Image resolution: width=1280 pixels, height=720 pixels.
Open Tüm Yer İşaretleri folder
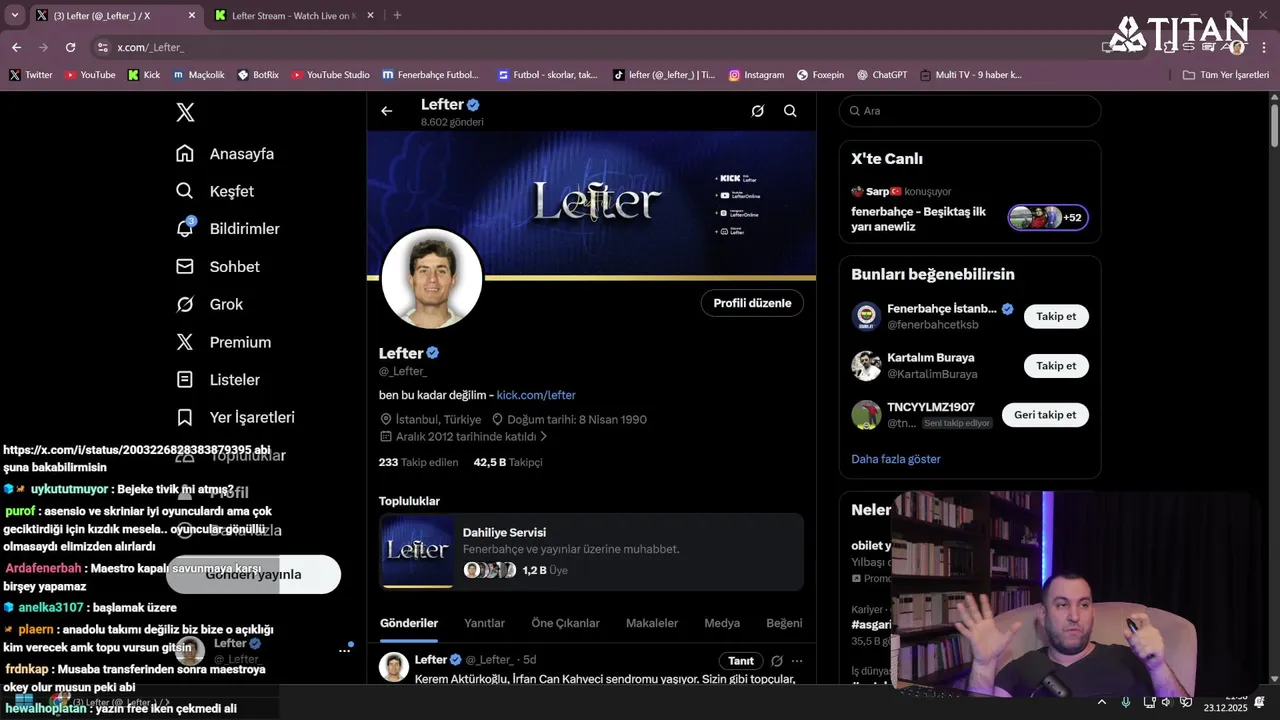tap(1226, 75)
